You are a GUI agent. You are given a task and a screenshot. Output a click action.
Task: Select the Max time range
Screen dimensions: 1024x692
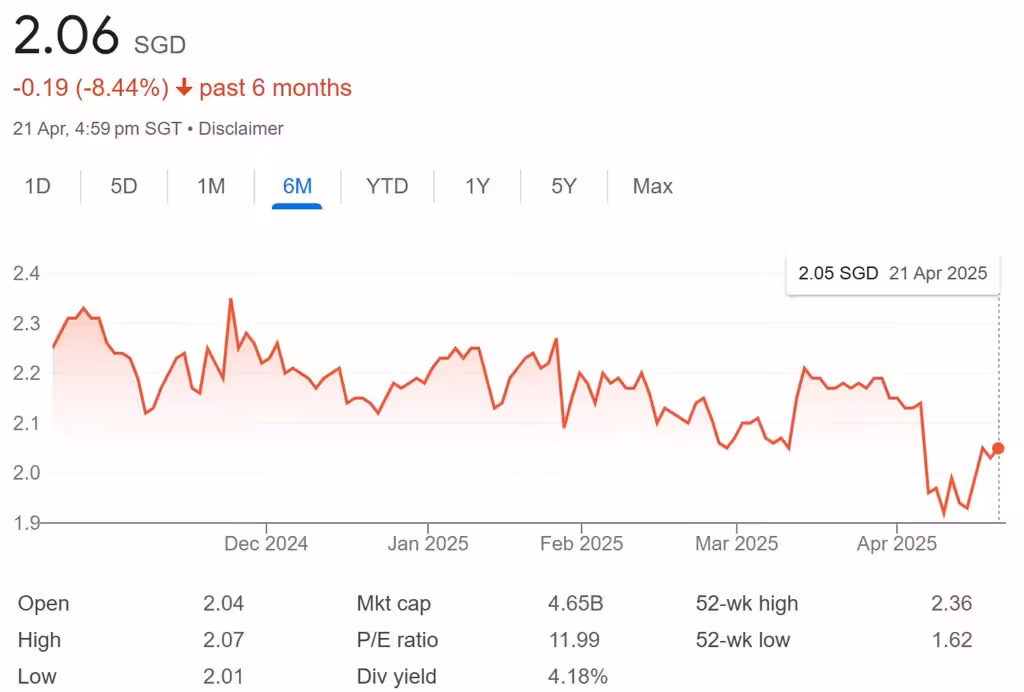pos(651,186)
